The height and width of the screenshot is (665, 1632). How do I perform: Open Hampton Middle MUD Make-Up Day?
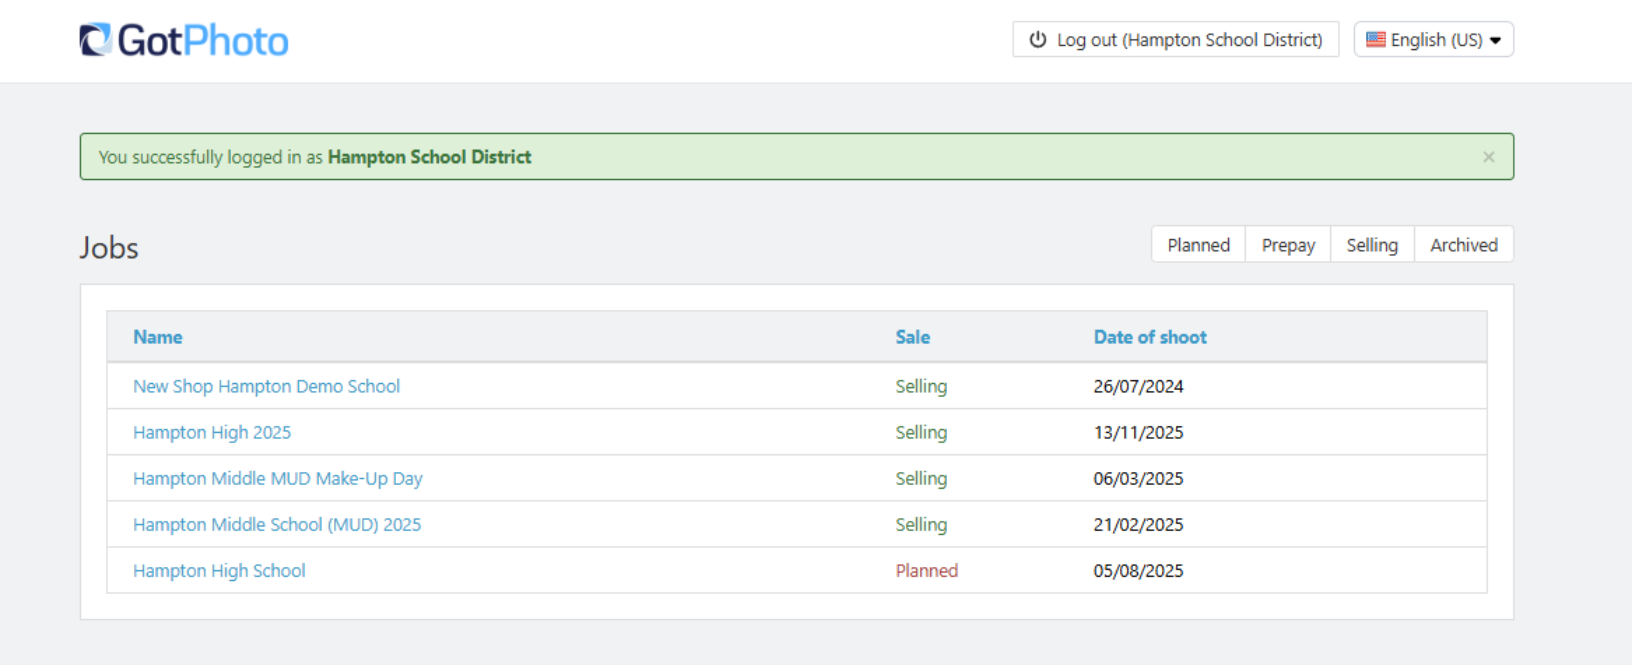coord(278,478)
